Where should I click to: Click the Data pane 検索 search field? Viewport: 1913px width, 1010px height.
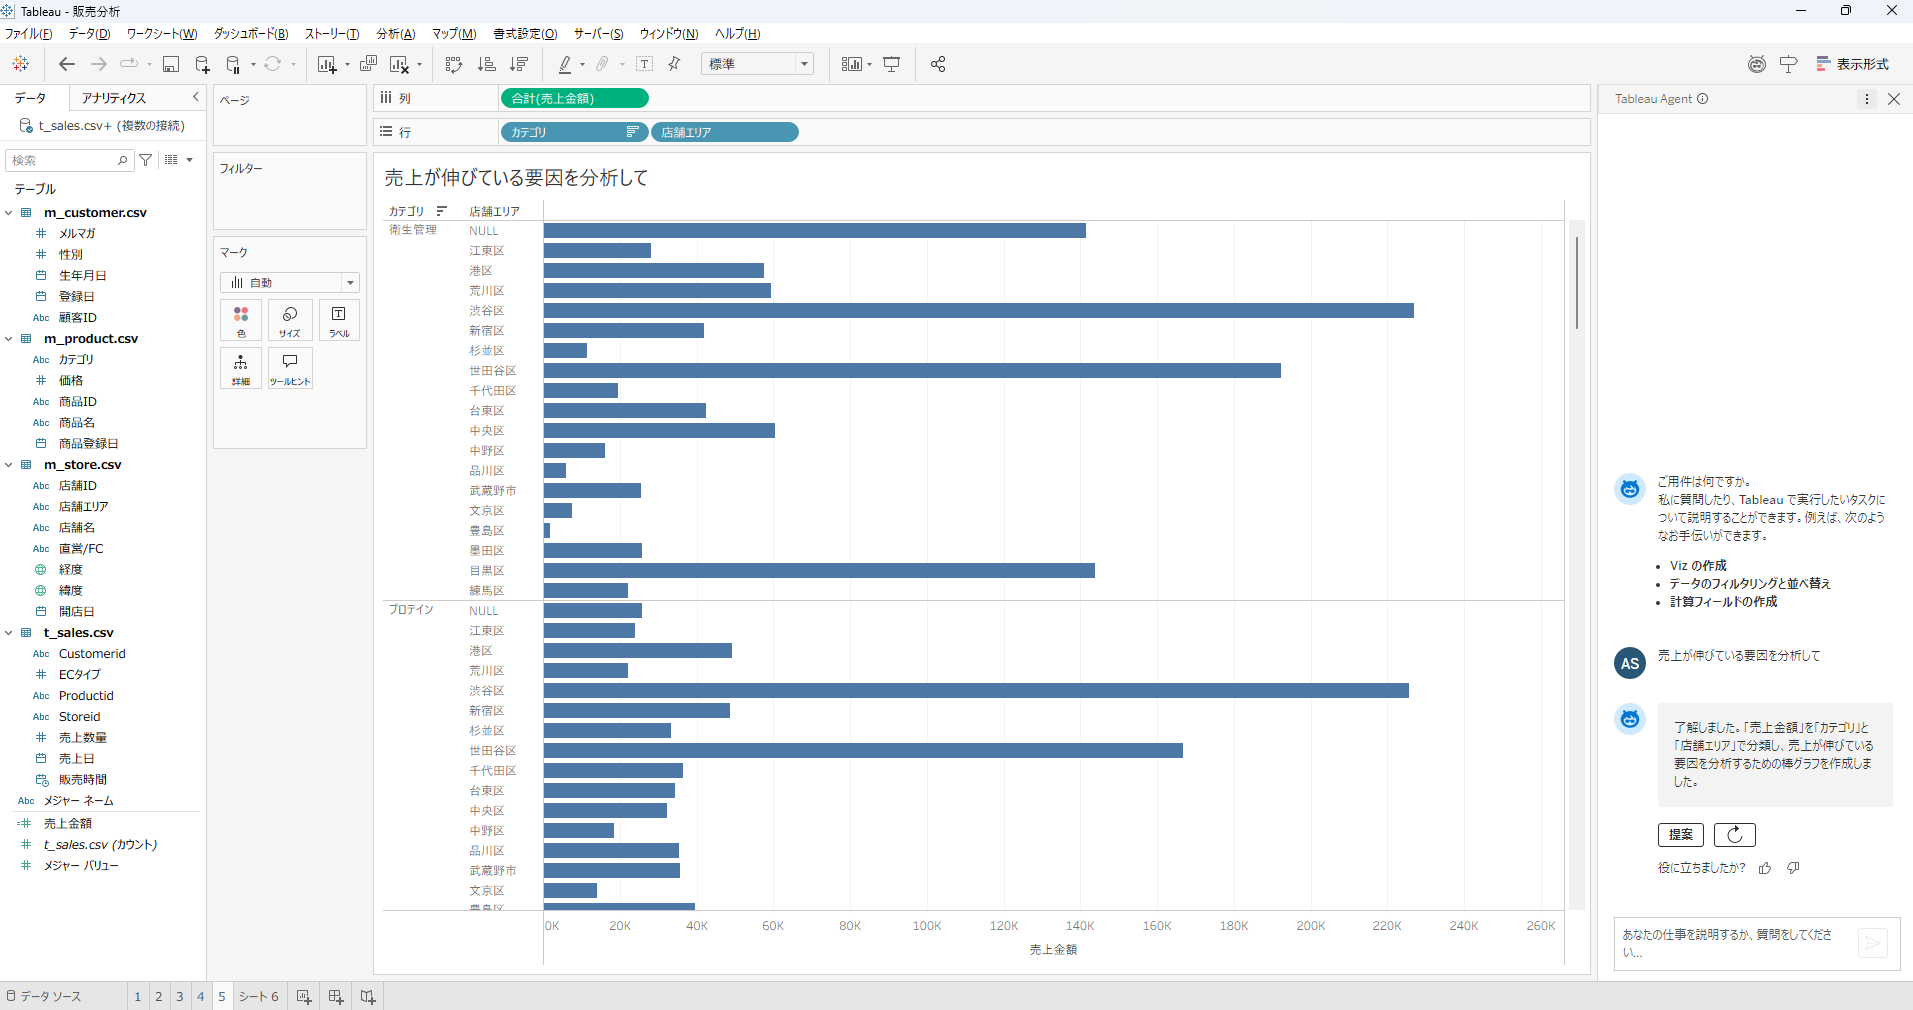pos(69,160)
